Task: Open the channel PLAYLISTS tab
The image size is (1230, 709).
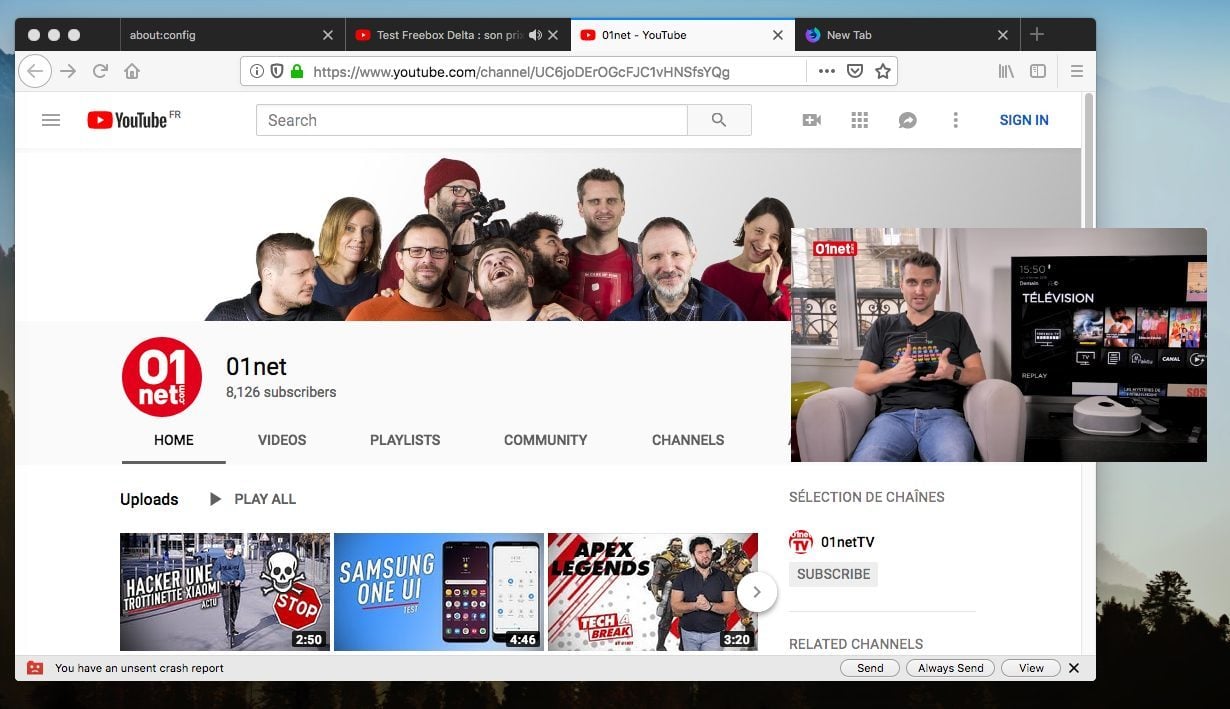Action: (x=405, y=440)
